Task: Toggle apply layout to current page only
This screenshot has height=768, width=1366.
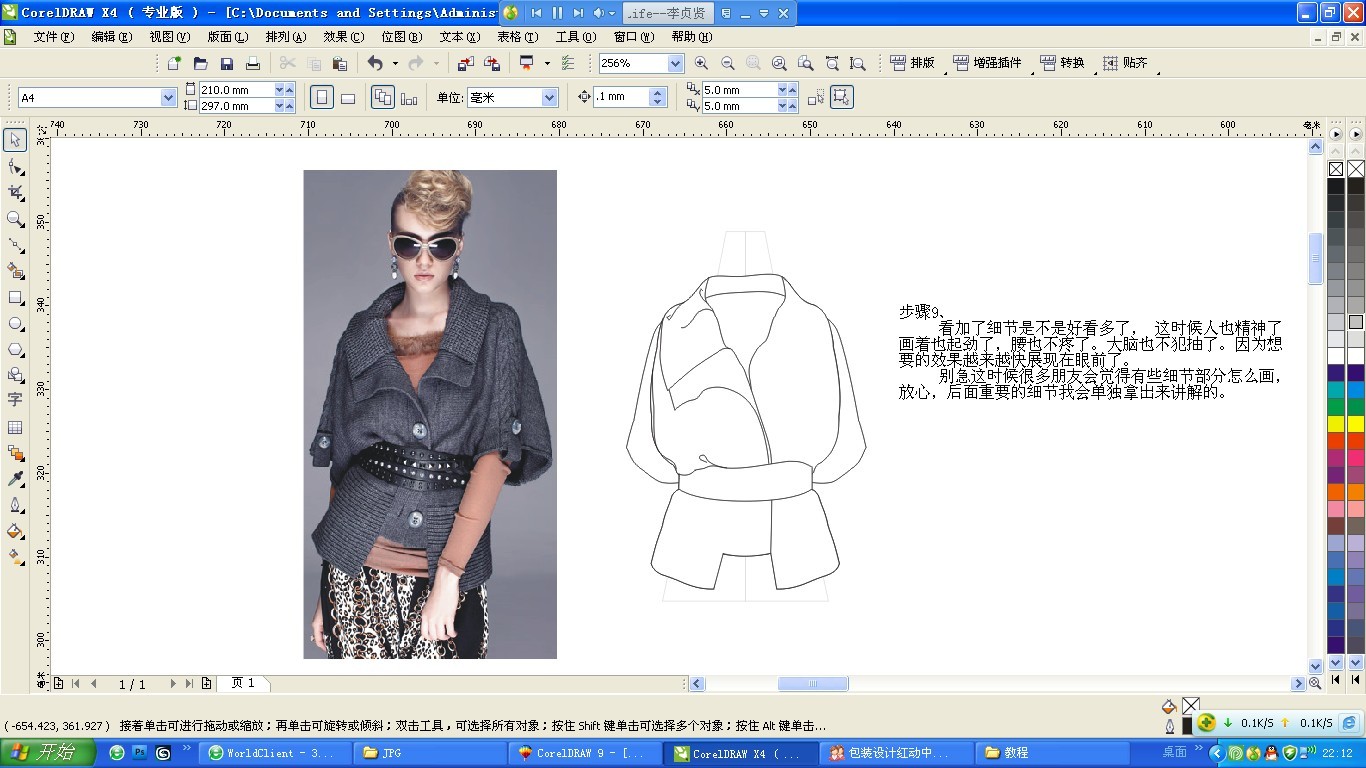Action: click(x=409, y=97)
